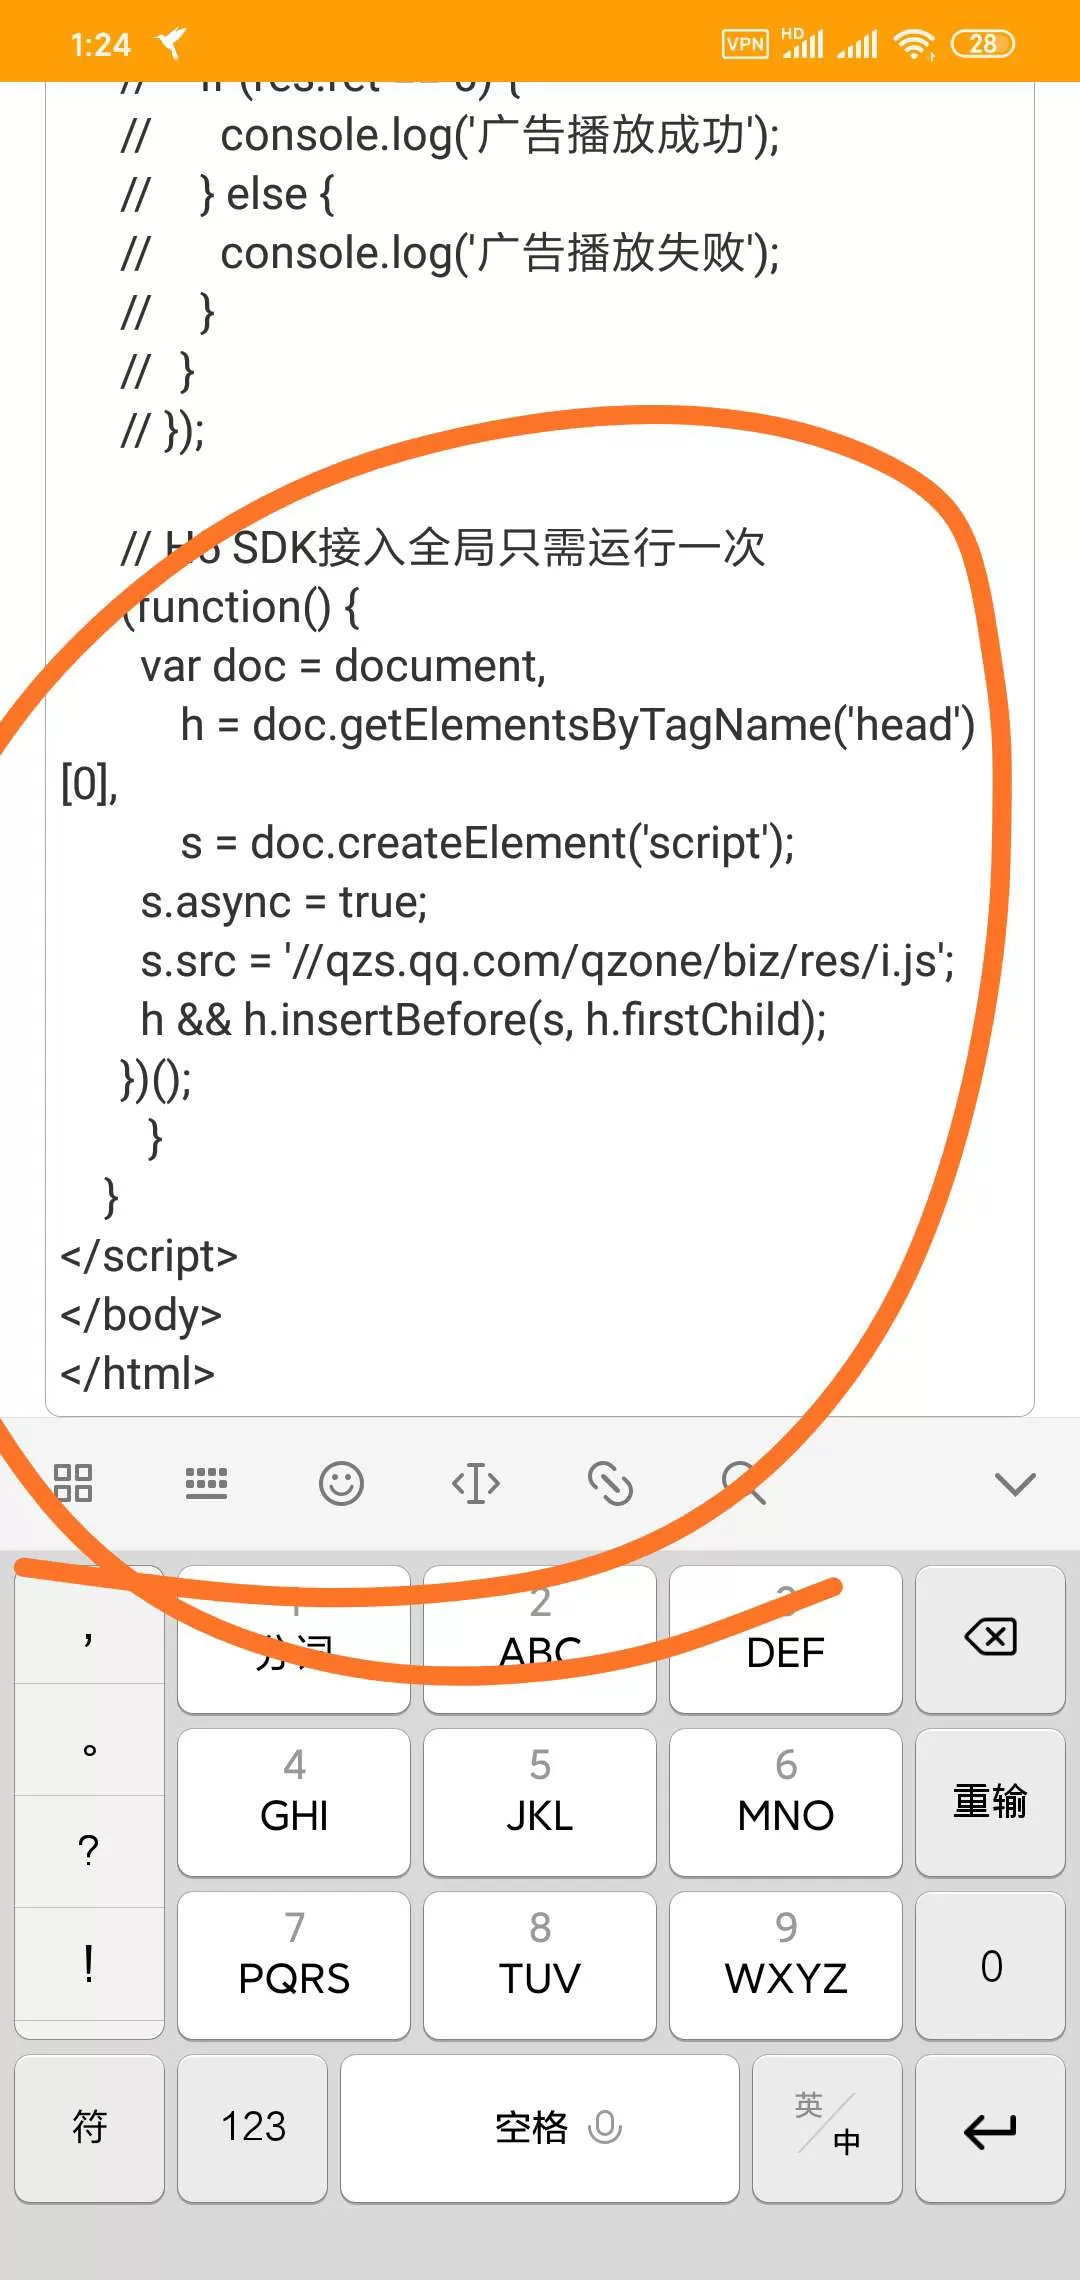This screenshot has width=1080, height=2280.
Task: Switch to the 123 numeric keyboard
Action: (x=253, y=2128)
